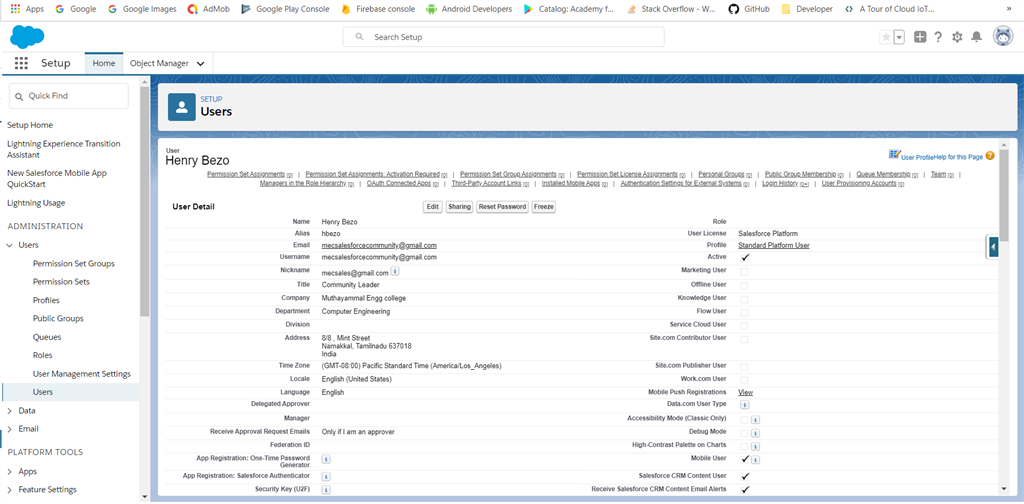This screenshot has height=504, width=1024.
Task: Click High-Contrast Palette on Charts info icon
Action: click(755, 447)
